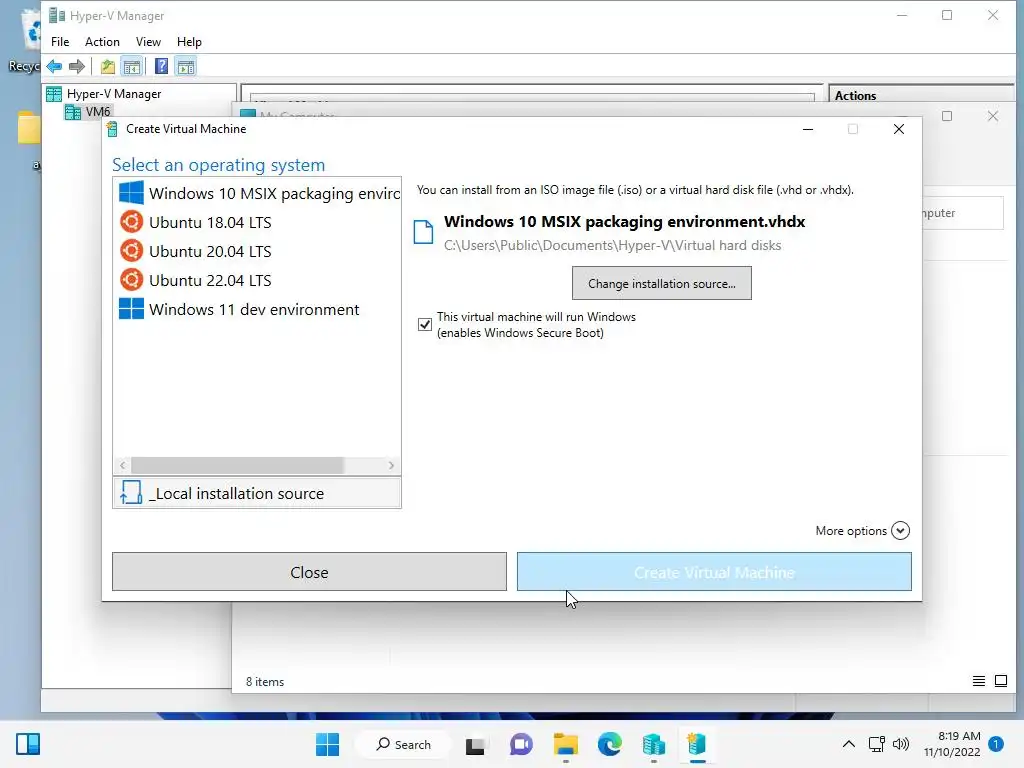Switch to Hyper-V Manager taskbar icon
This screenshot has width=1024, height=768.
click(653, 744)
